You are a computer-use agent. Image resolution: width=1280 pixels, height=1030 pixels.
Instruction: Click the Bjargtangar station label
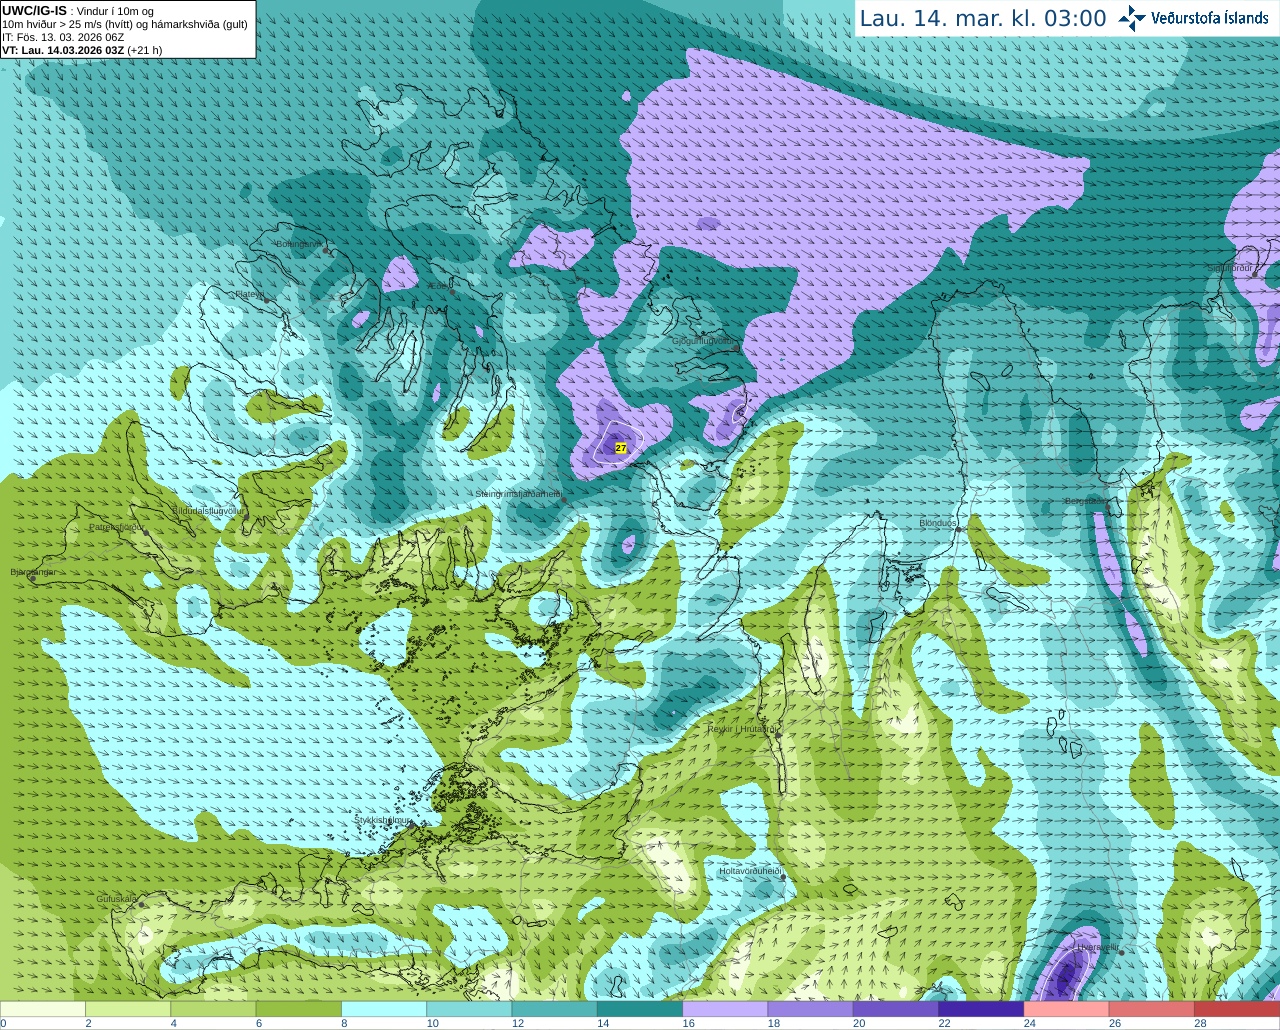pos(33,572)
